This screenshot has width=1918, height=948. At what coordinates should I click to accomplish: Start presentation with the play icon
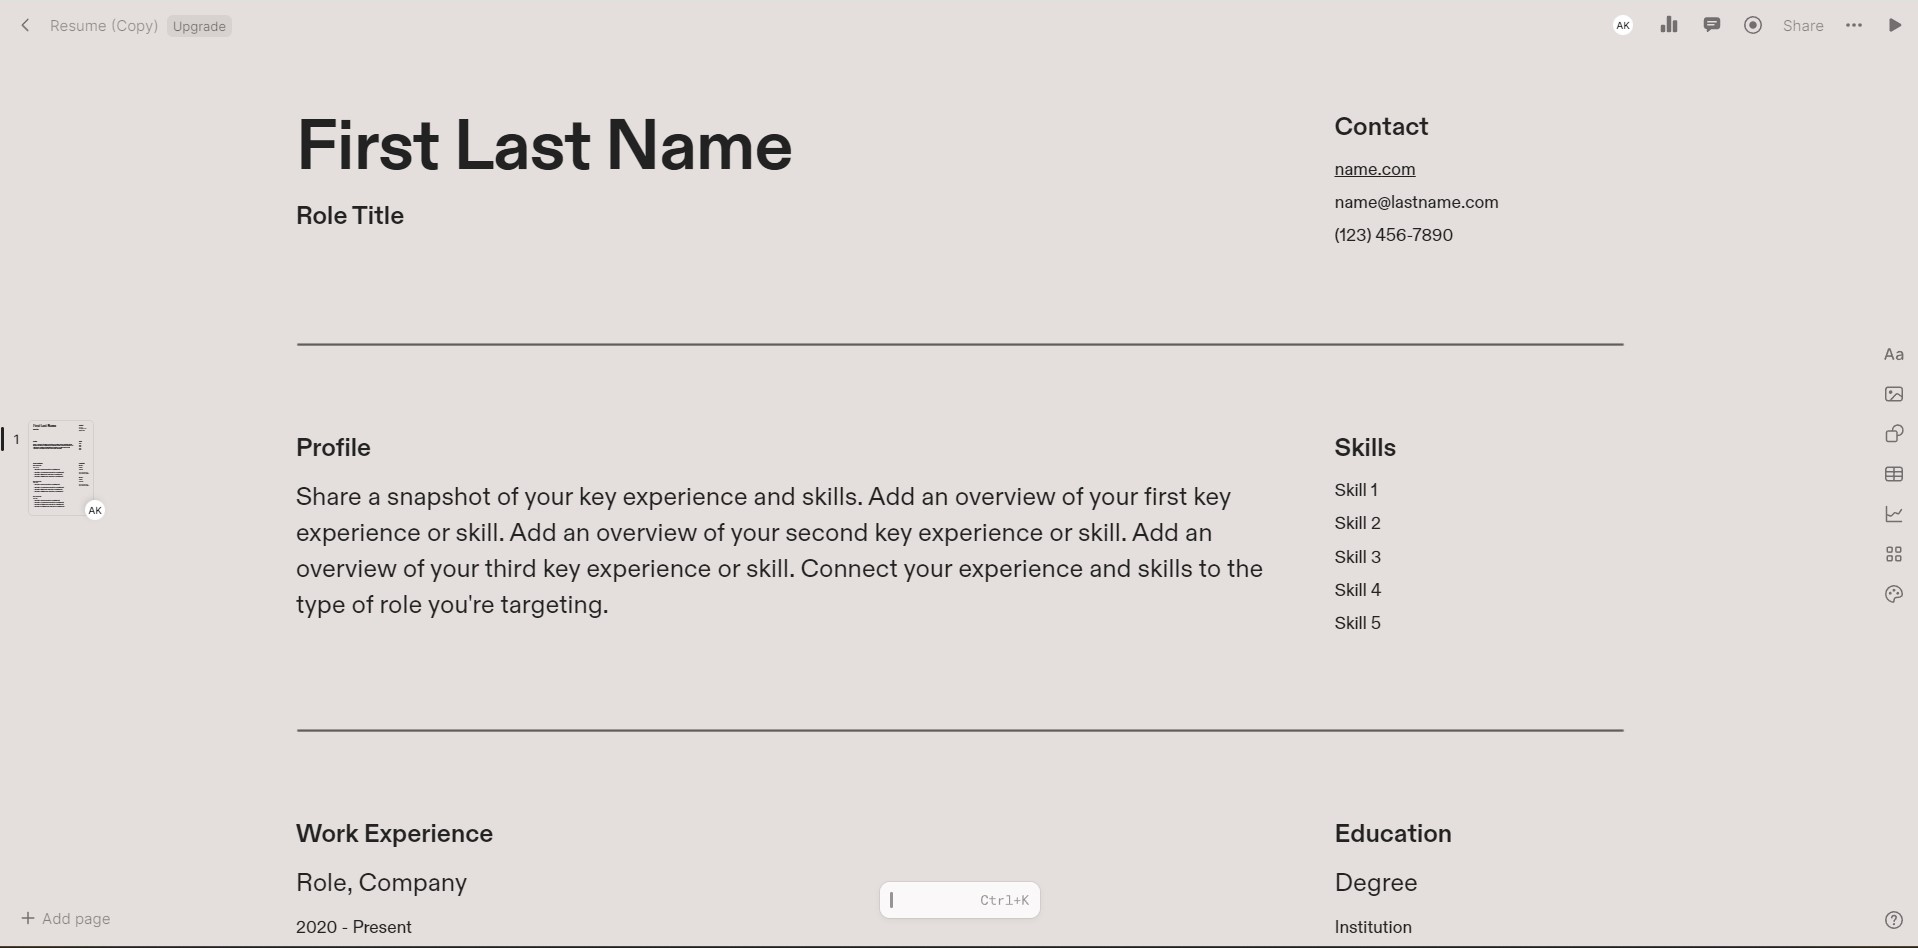(1895, 25)
